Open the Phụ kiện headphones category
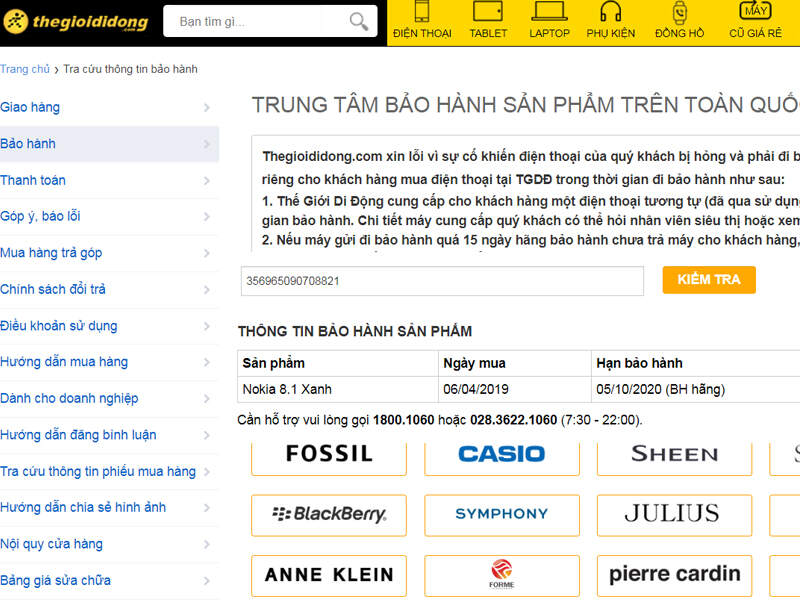This screenshot has width=800, height=600. [x=611, y=22]
